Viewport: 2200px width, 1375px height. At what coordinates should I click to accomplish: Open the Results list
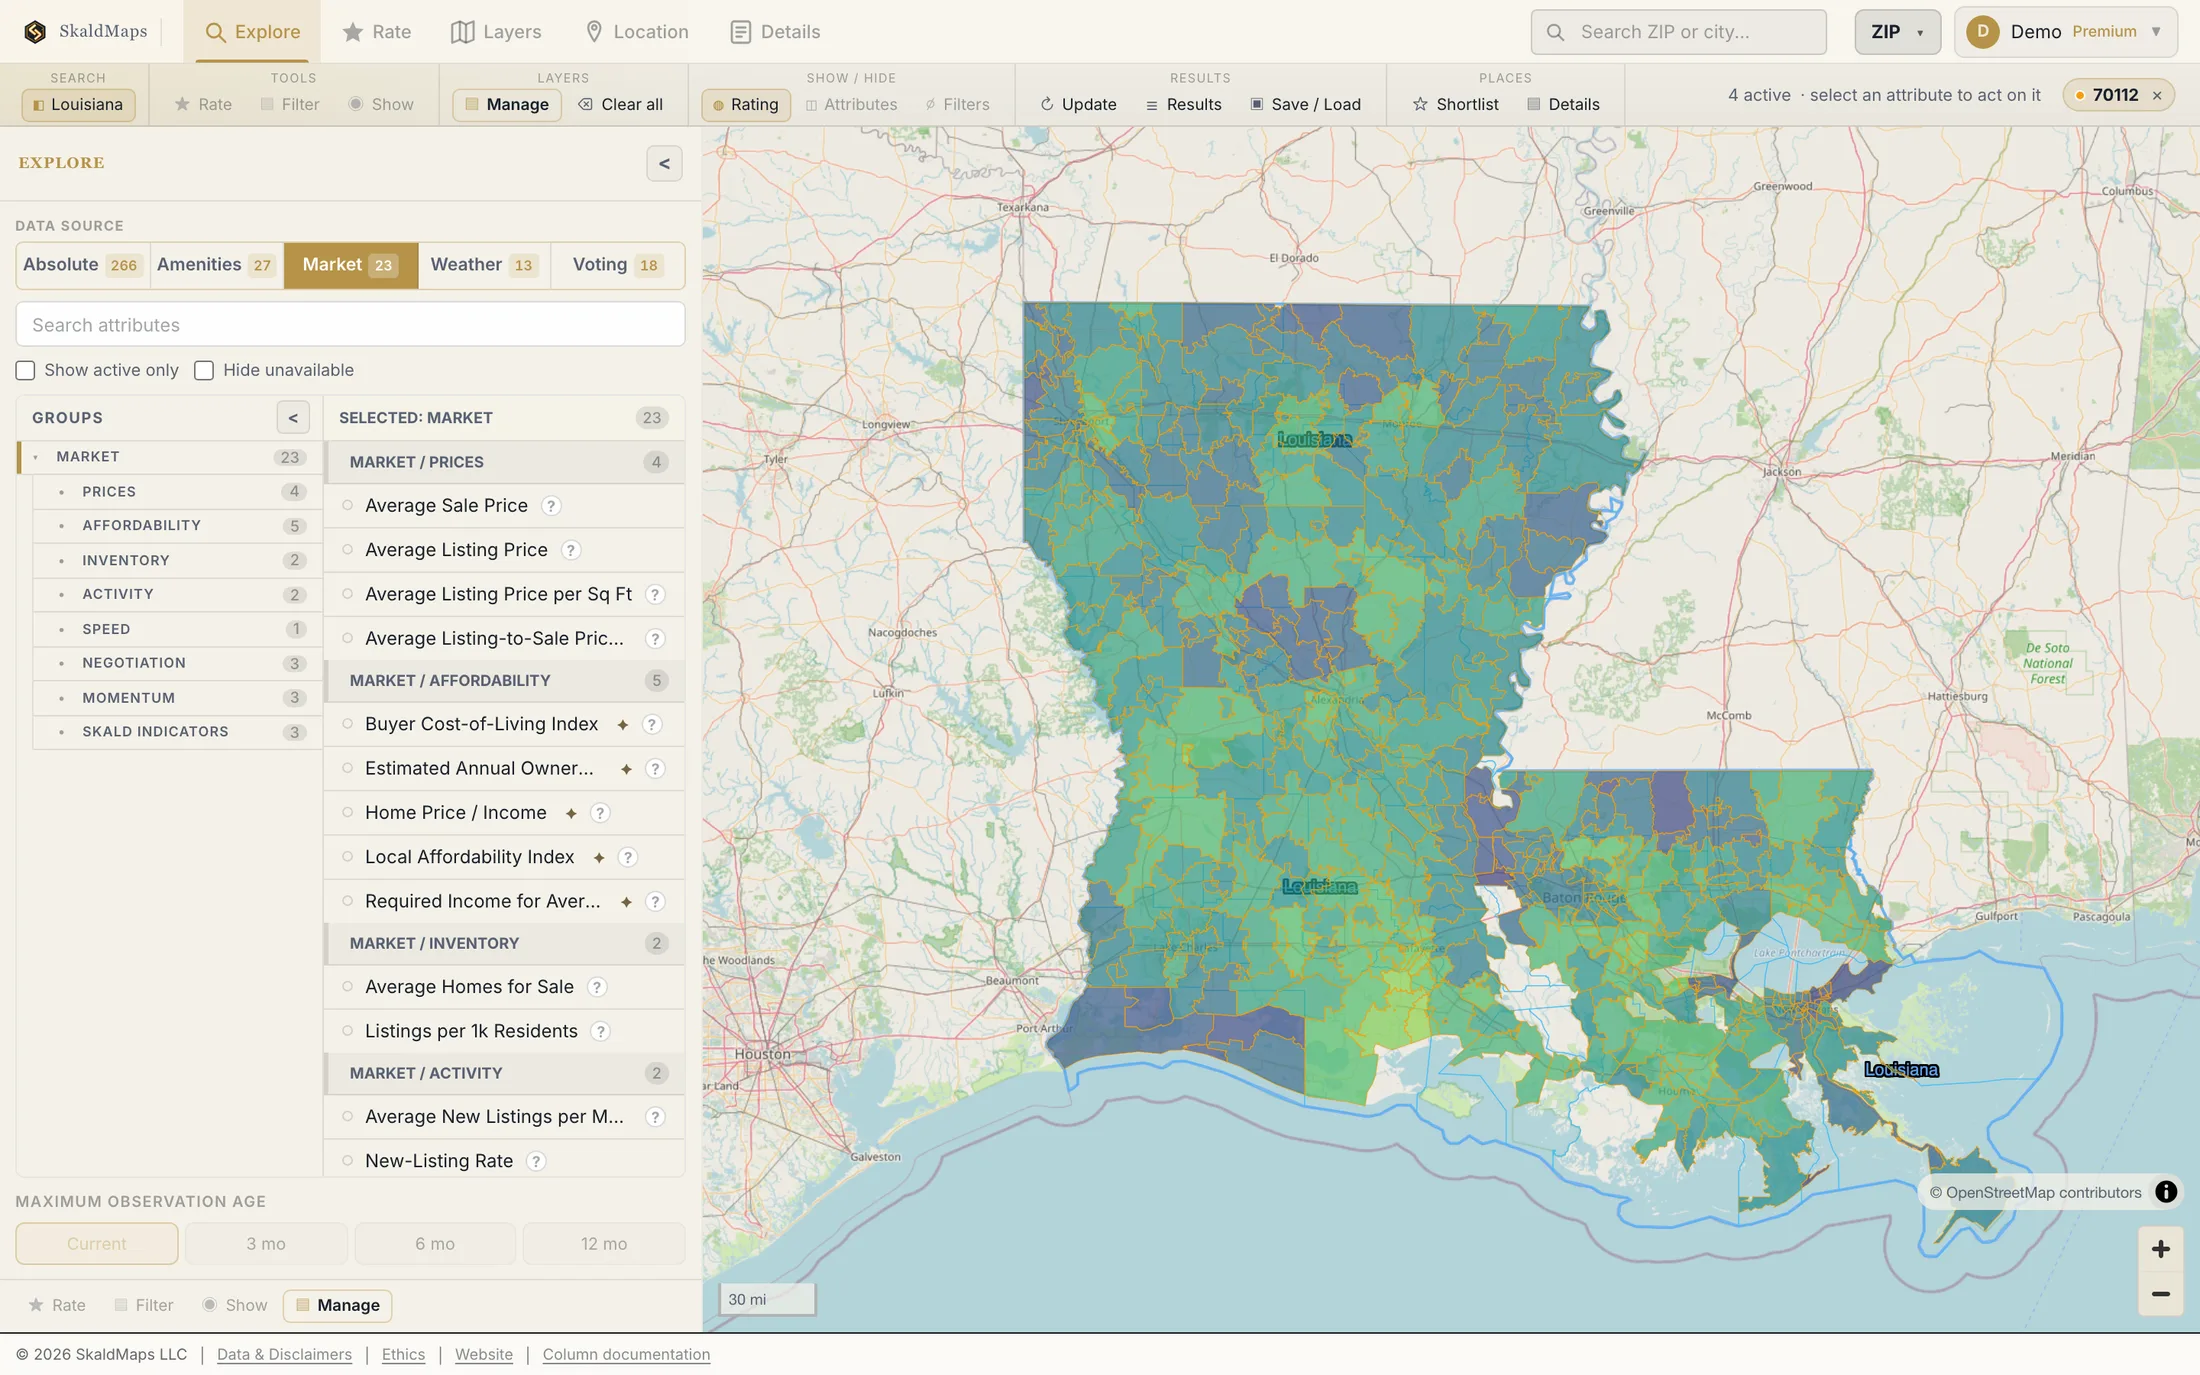pos(1183,104)
